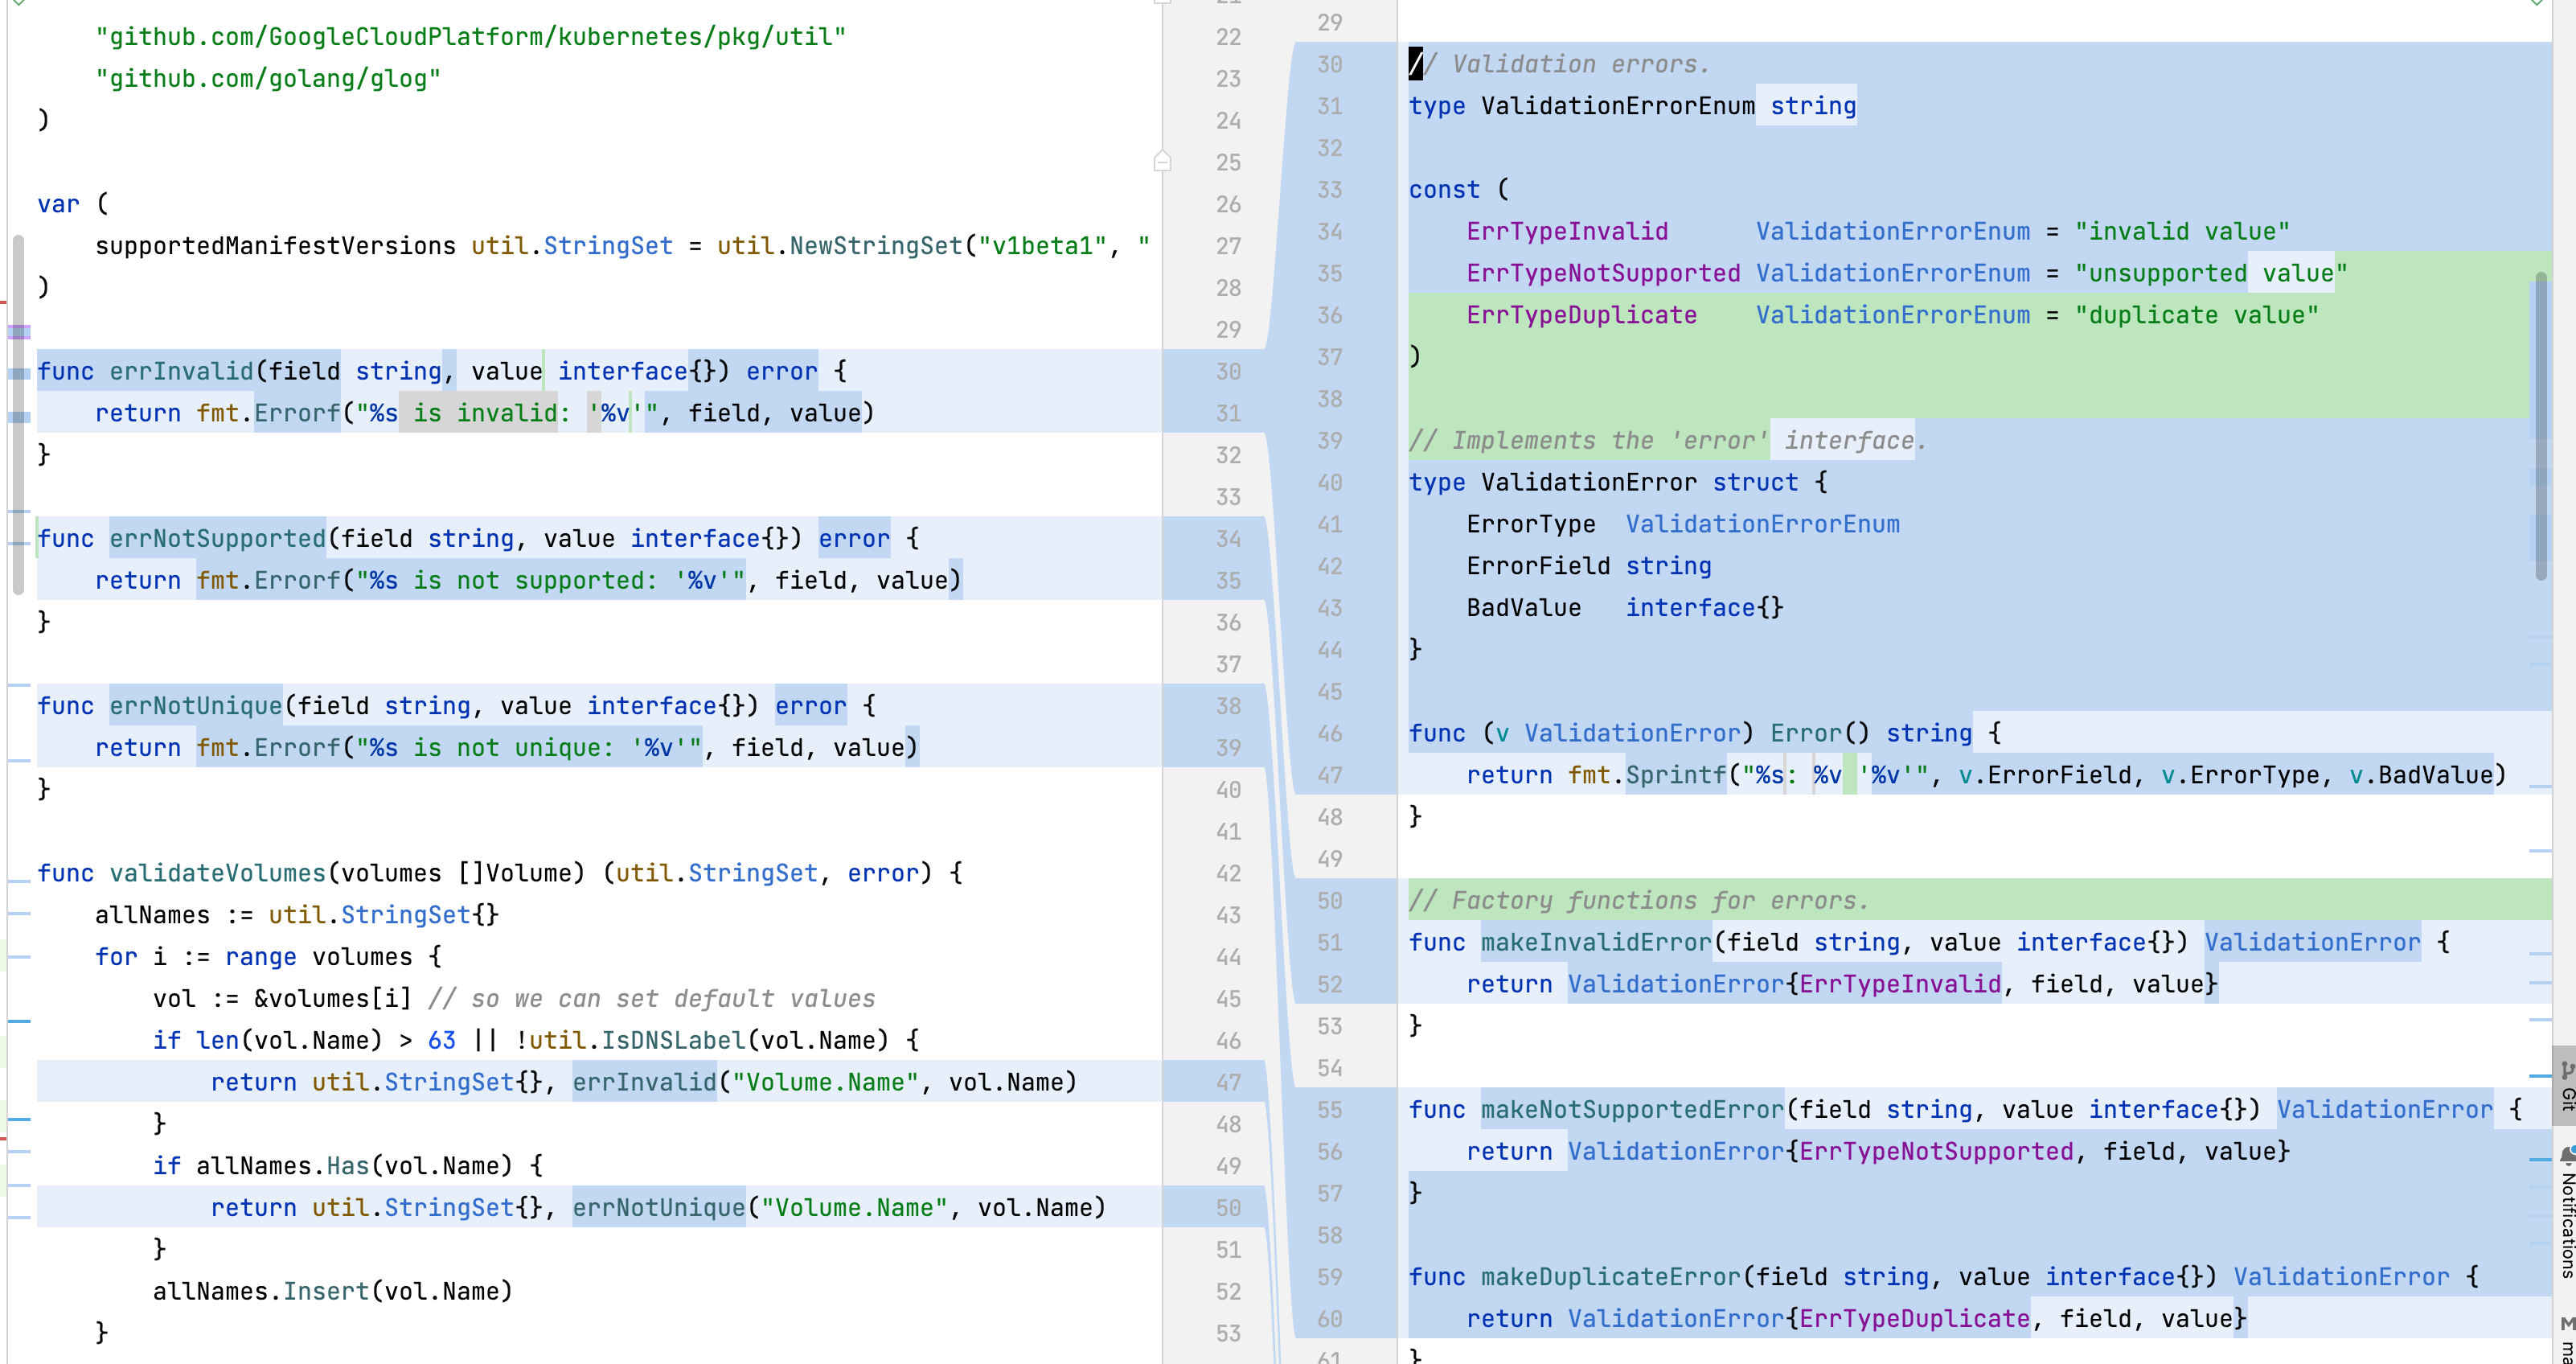
Task: Click the M tool window icon below Notifications
Action: click(2566, 1324)
